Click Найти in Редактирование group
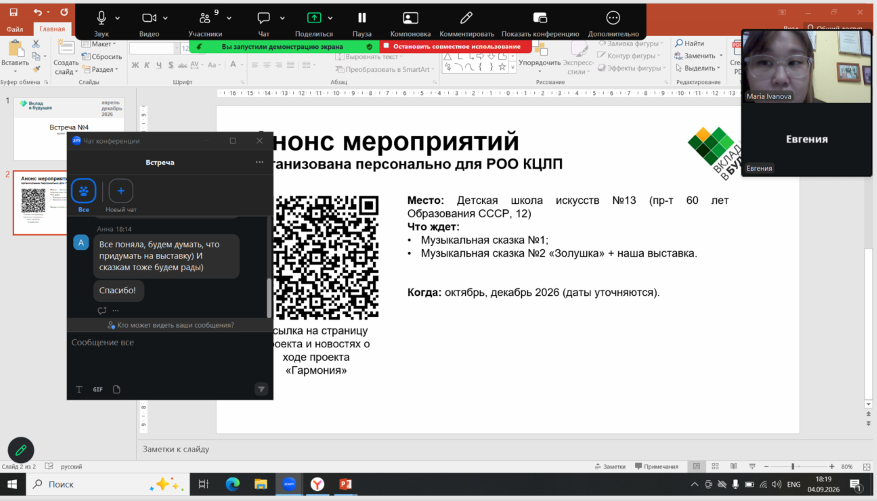The image size is (877, 501). pyautogui.click(x=690, y=43)
